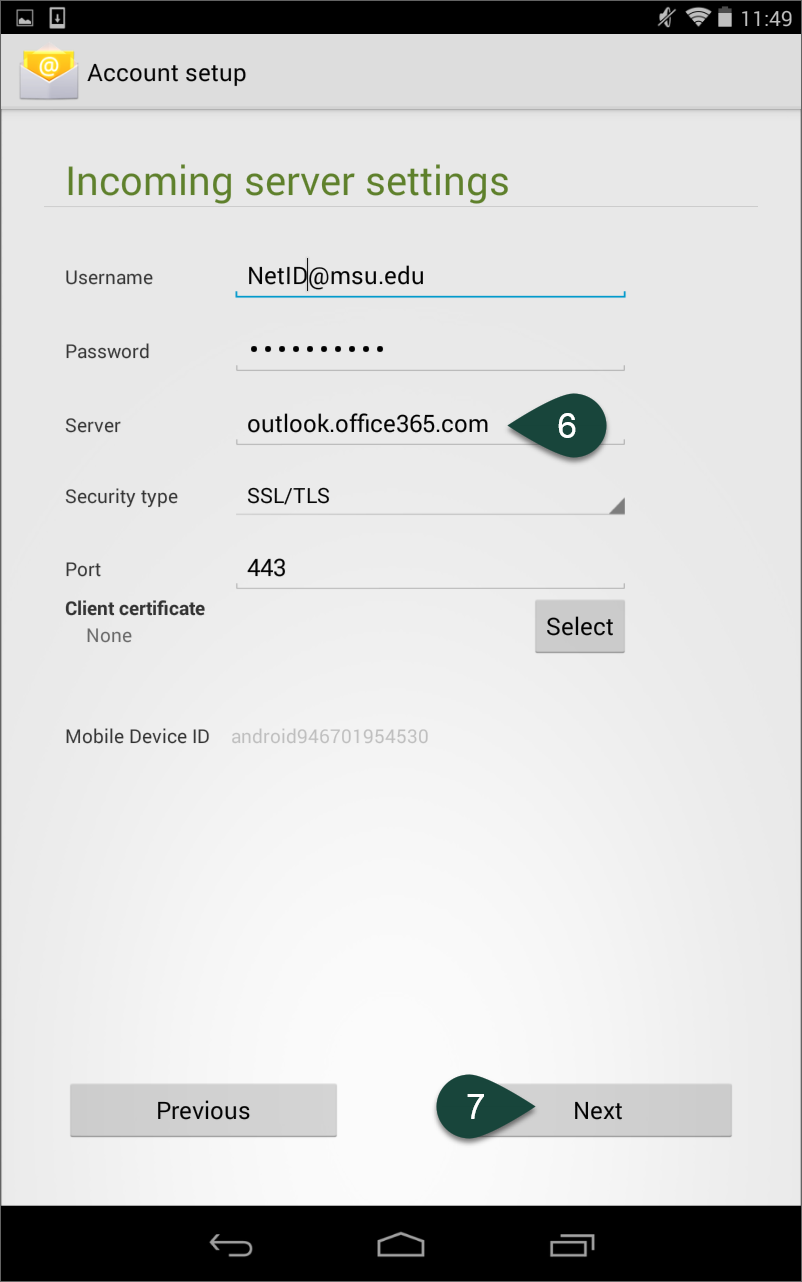The image size is (802, 1282).
Task: Click the Port field containing 443
Action: point(430,569)
